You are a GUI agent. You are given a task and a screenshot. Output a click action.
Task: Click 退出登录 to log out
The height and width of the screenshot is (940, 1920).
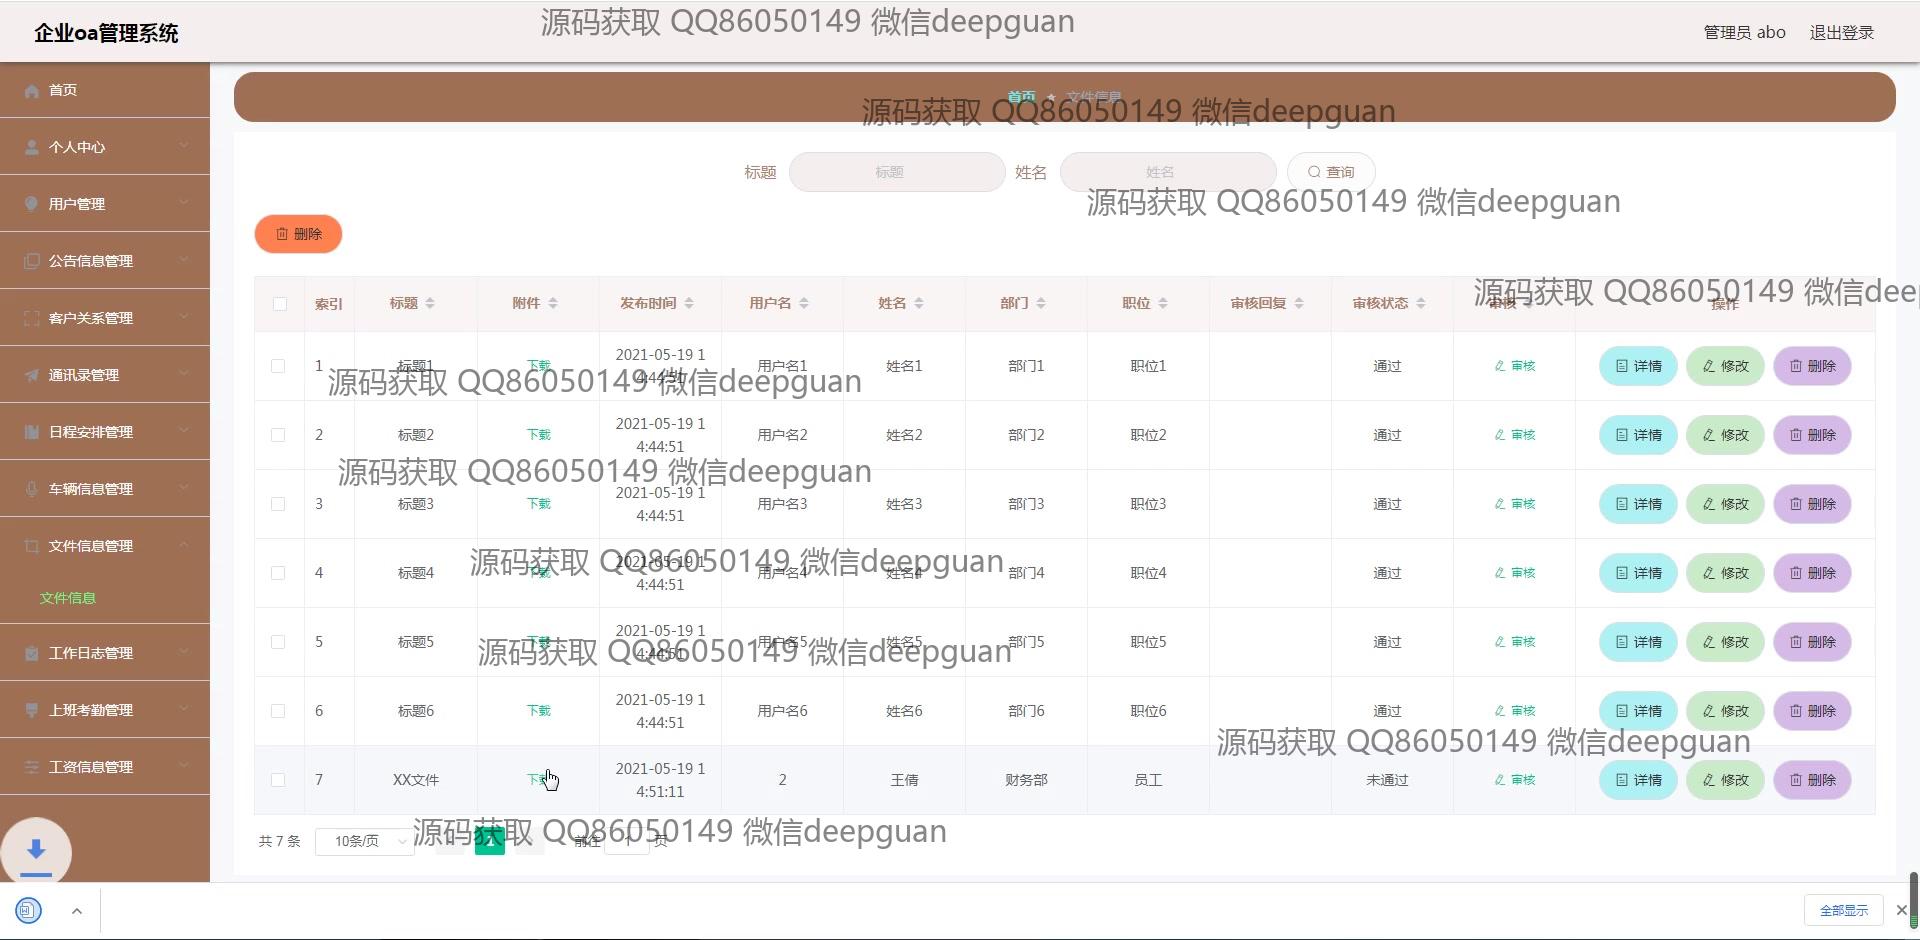coord(1841,32)
